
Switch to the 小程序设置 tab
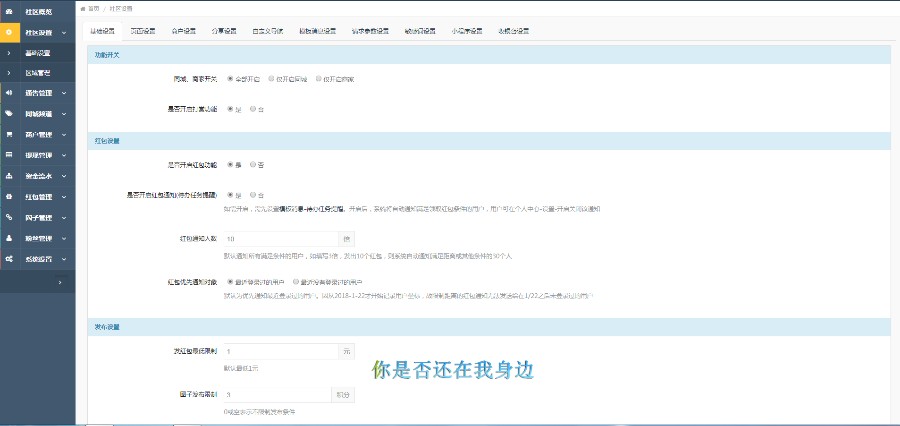point(467,31)
